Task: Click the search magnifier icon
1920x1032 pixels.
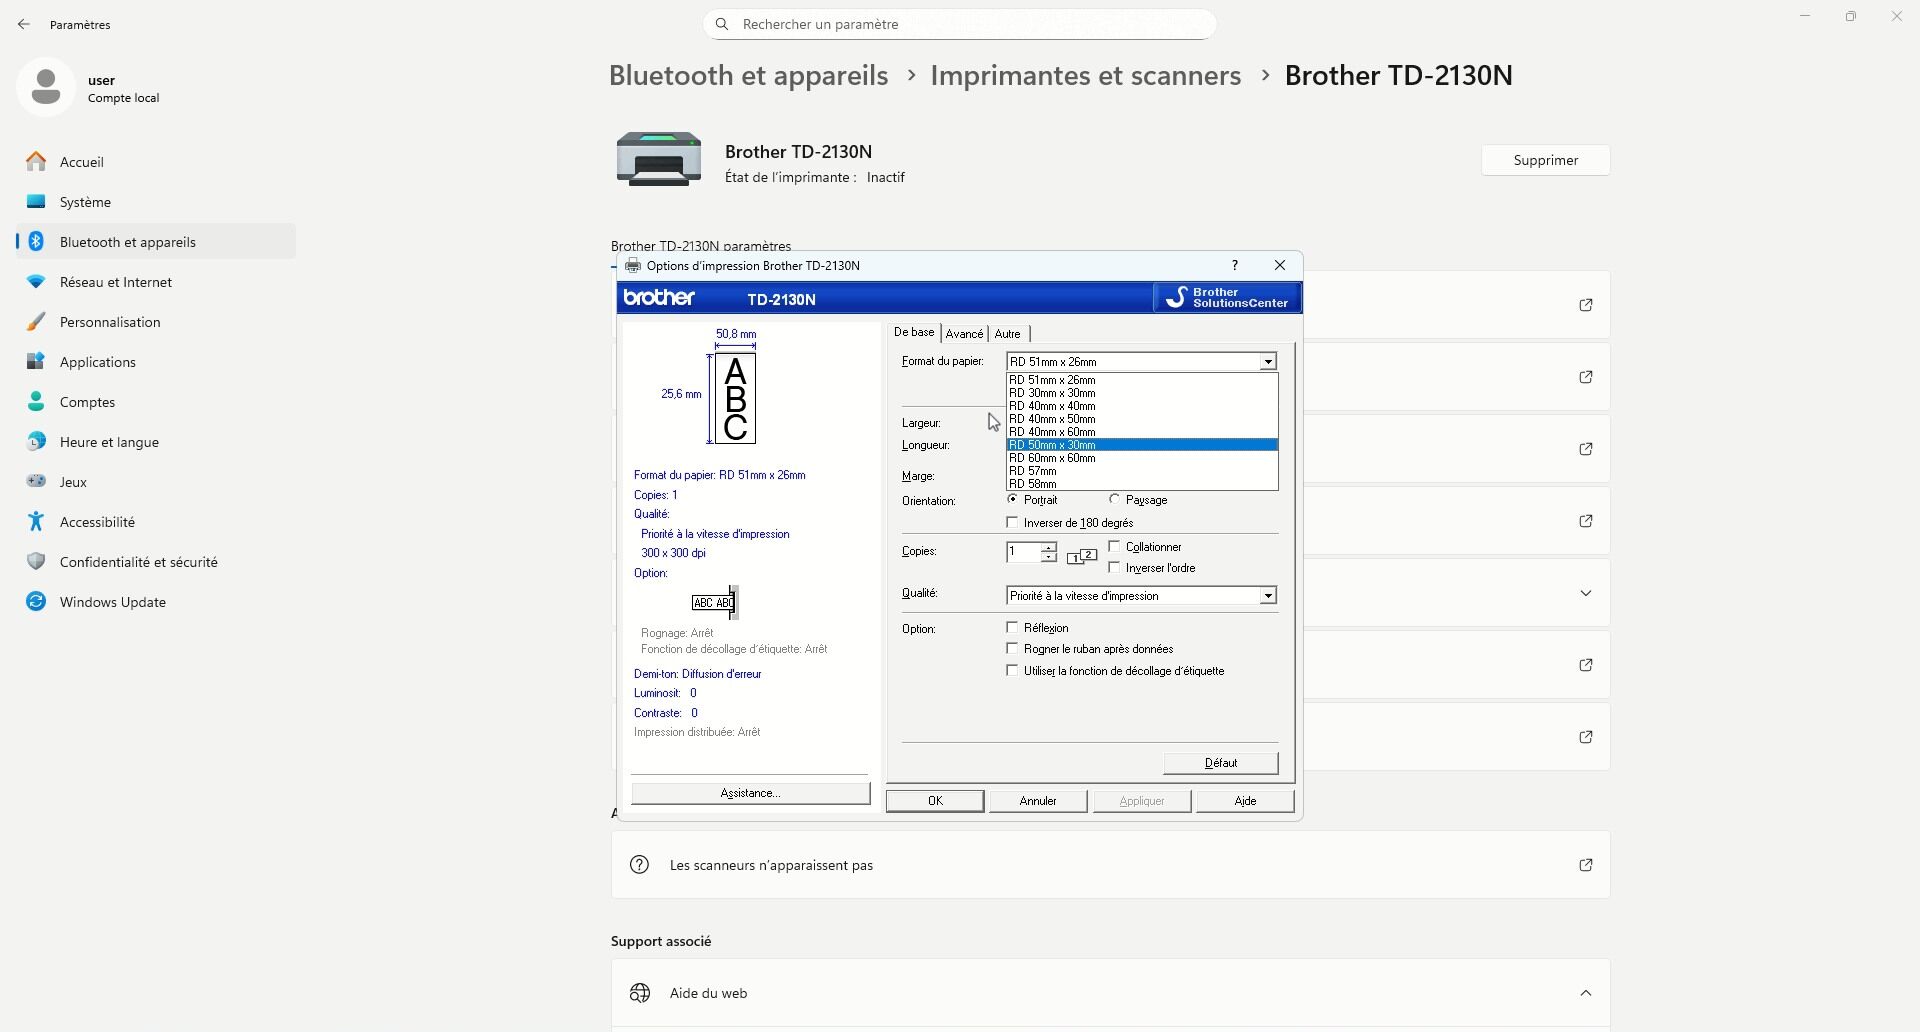Action: point(723,24)
